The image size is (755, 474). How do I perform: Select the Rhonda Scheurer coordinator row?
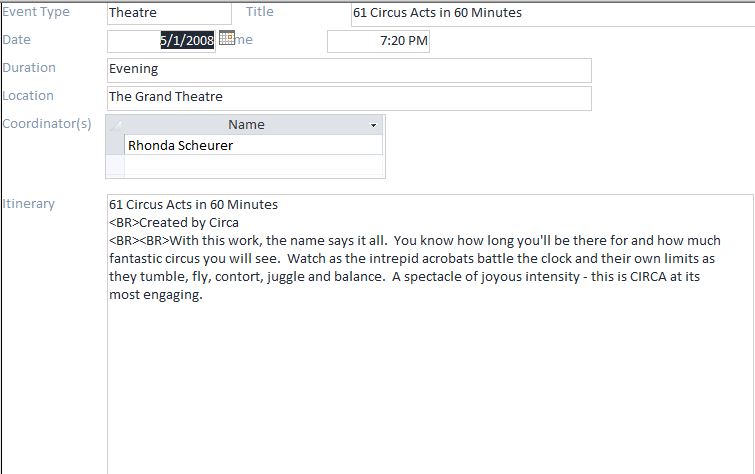coord(253,145)
